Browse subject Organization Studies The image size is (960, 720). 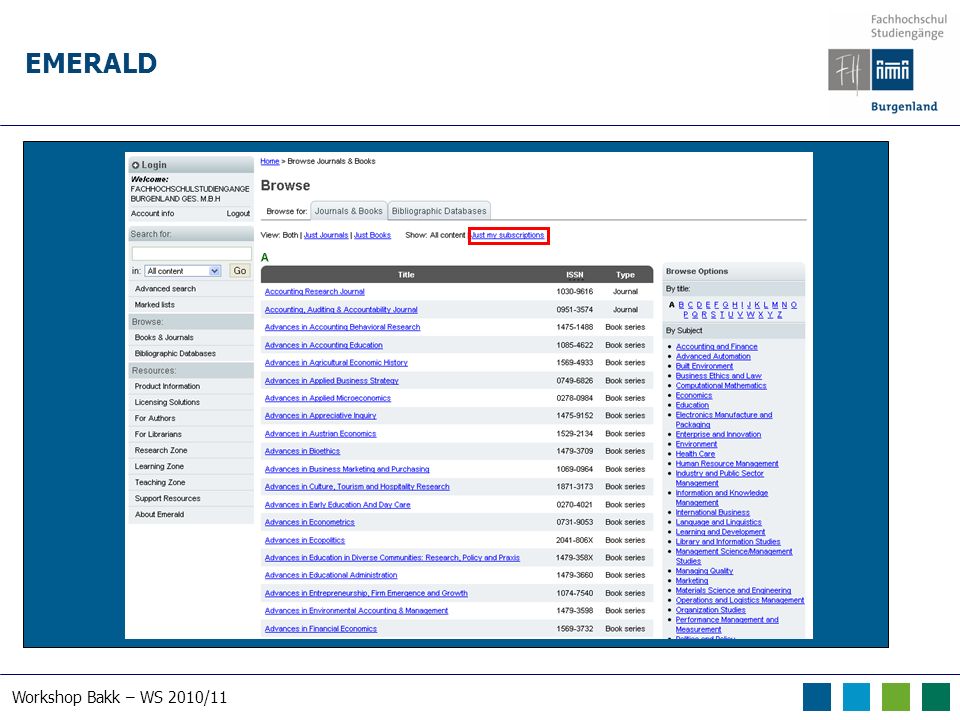point(710,610)
